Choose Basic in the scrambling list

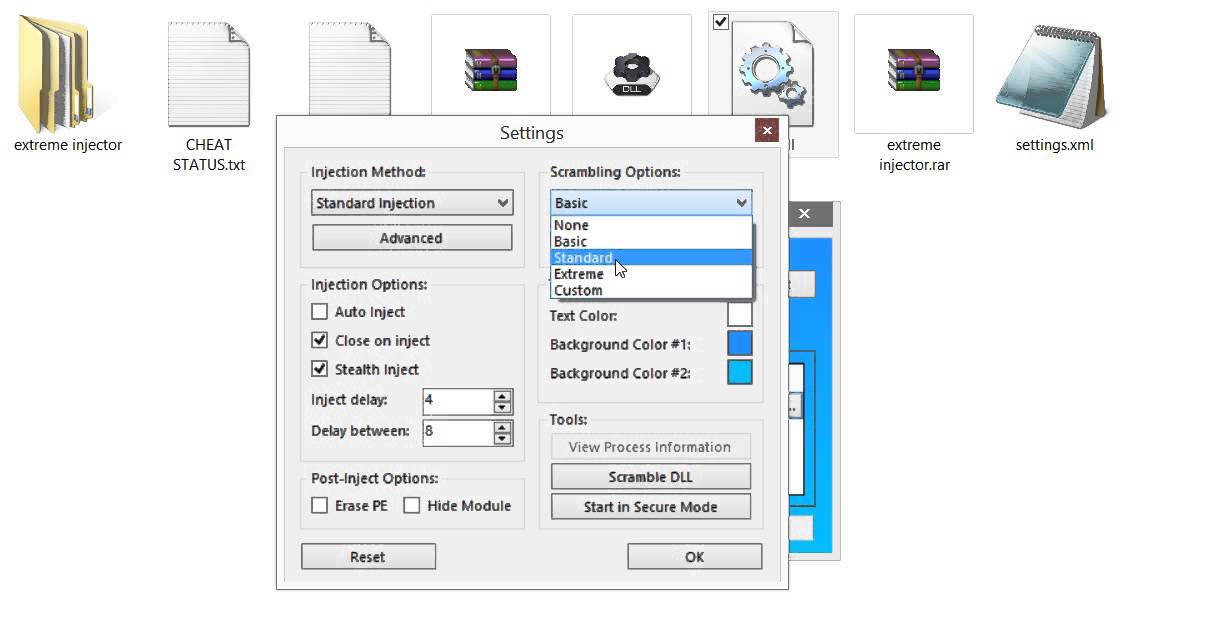coord(651,241)
